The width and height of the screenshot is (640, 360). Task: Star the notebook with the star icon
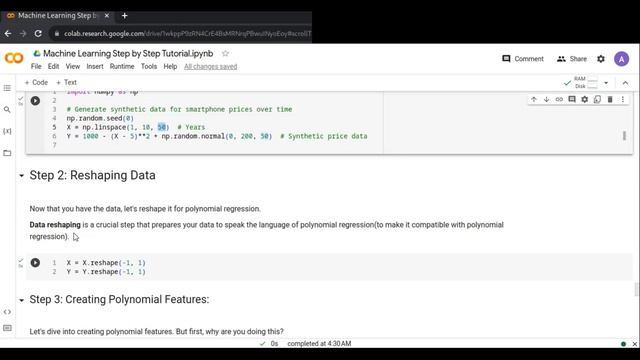[x=225, y=53]
